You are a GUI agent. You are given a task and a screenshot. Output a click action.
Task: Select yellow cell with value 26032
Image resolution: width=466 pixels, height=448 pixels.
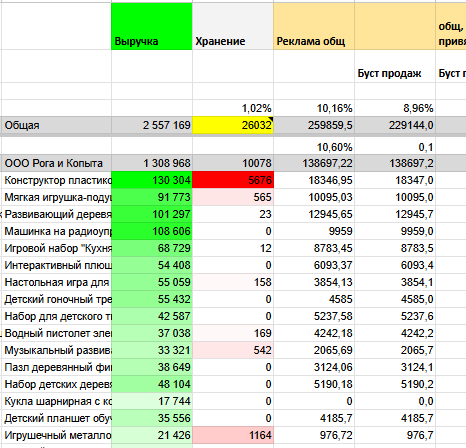[233, 125]
